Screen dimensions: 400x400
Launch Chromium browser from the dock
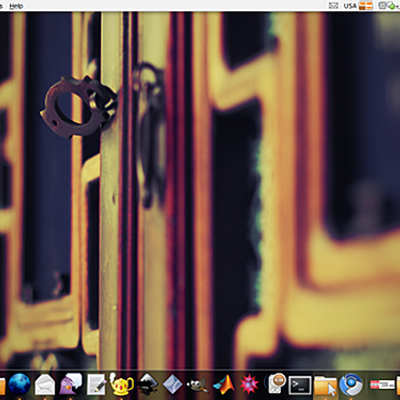click(x=351, y=384)
